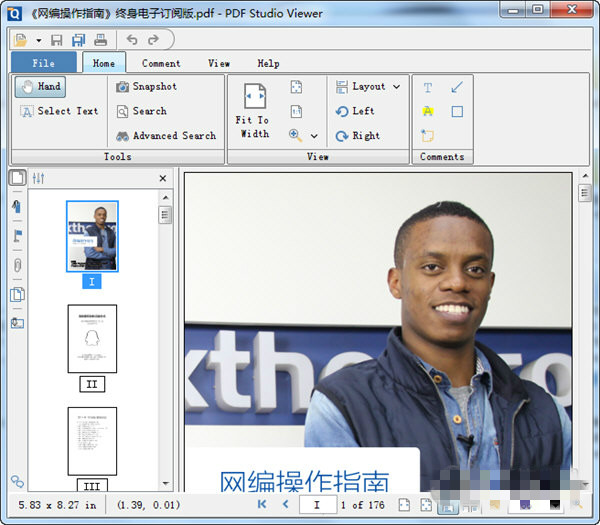Open the Comment tab
The image size is (600, 525).
coord(161,63)
